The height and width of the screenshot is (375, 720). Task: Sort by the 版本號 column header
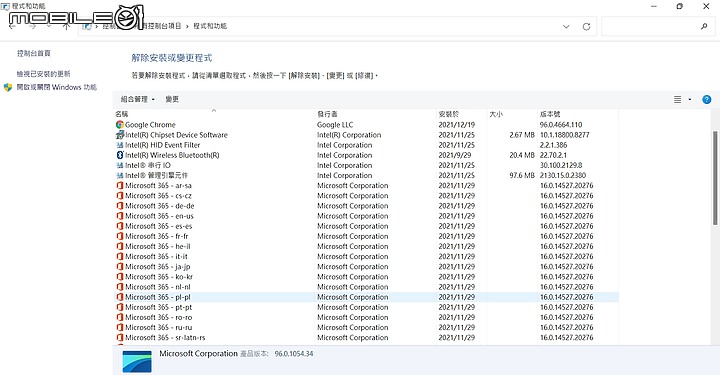550,114
